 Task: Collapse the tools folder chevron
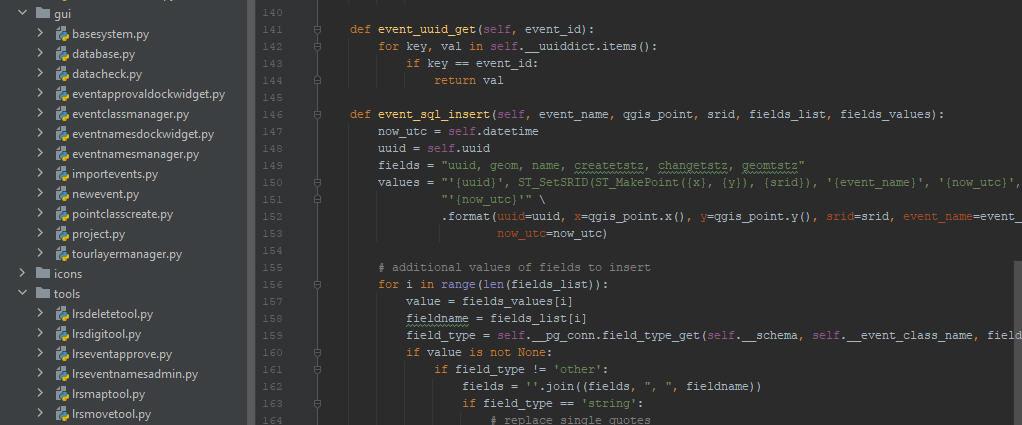[x=22, y=294]
